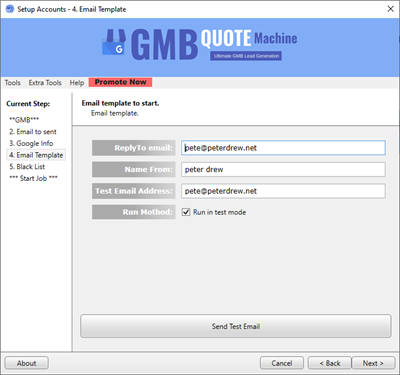
Task: Close the Setup Accounts window
Action: [390, 9]
